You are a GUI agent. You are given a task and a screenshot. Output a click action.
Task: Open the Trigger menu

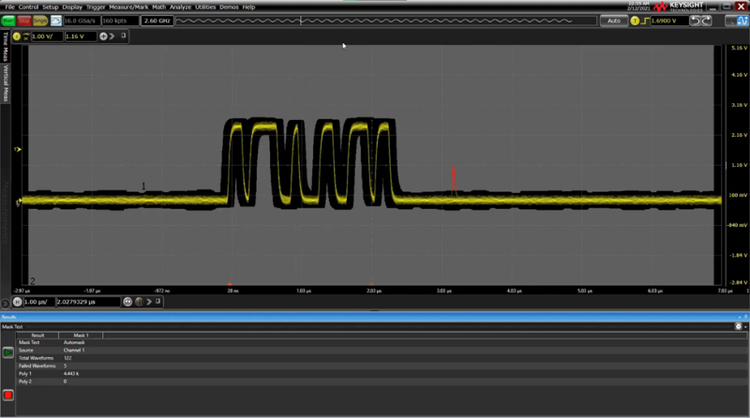click(x=95, y=6)
